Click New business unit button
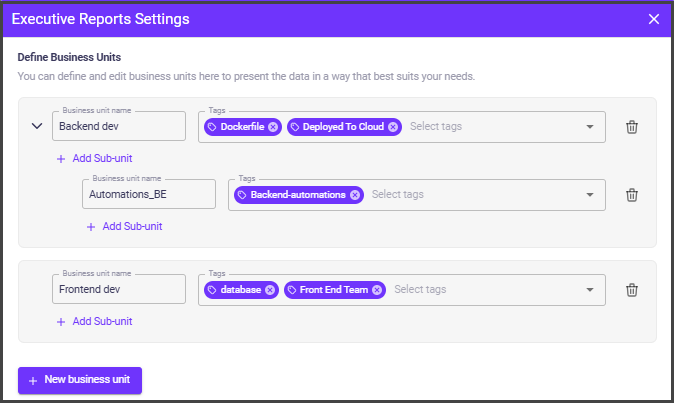The image size is (674, 403). click(80, 381)
